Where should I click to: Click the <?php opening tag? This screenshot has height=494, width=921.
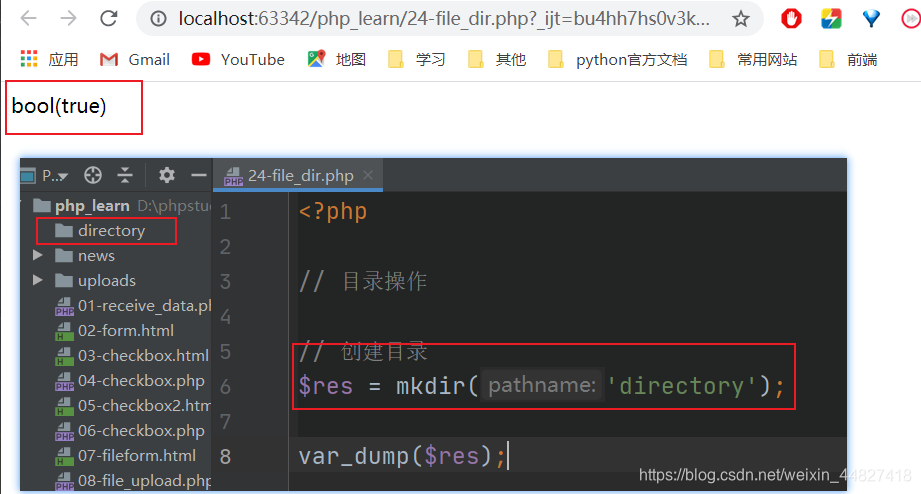333,211
